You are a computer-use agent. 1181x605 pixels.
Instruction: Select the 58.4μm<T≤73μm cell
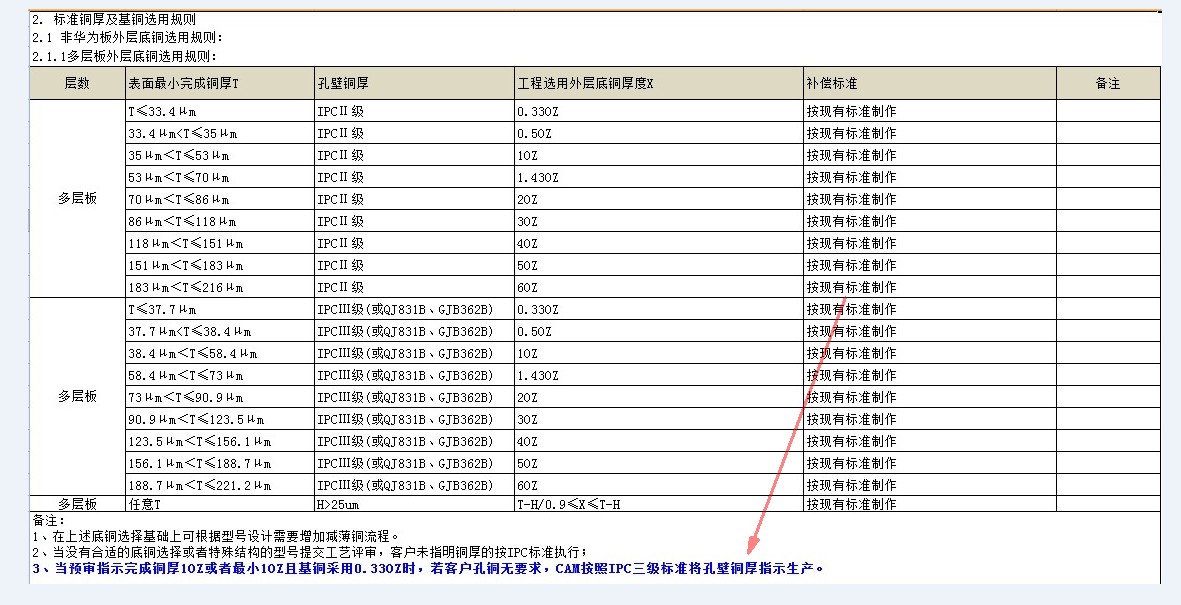pos(220,375)
